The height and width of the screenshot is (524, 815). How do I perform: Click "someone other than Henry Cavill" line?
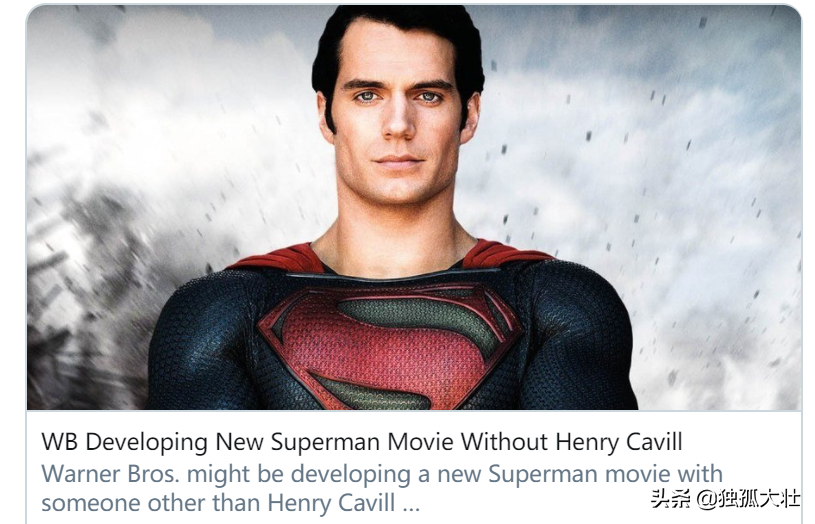point(218,503)
